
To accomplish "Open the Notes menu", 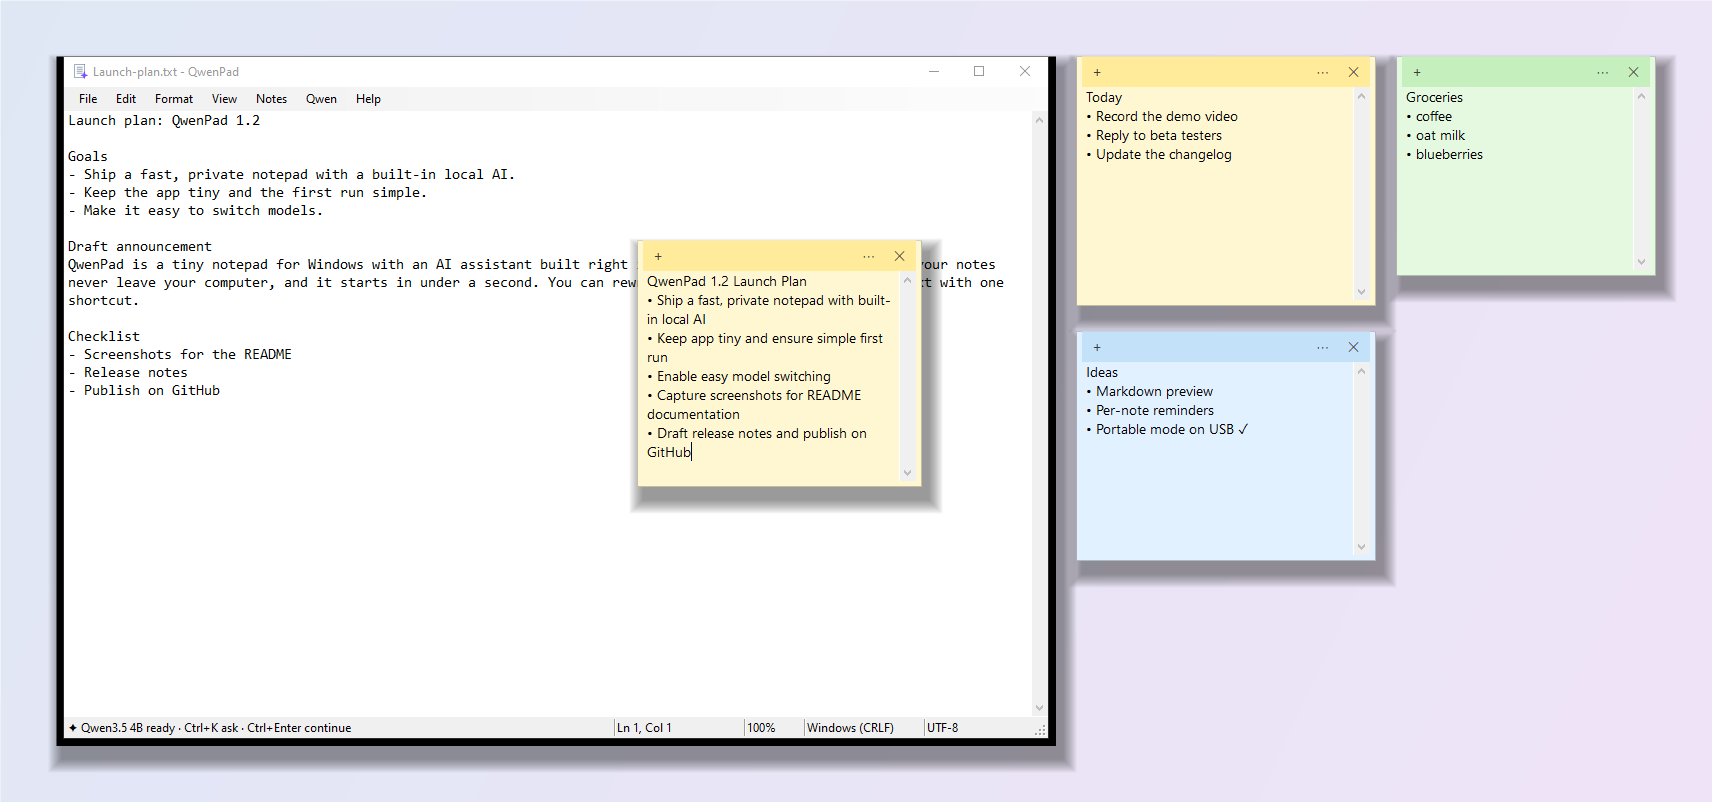I will (271, 99).
